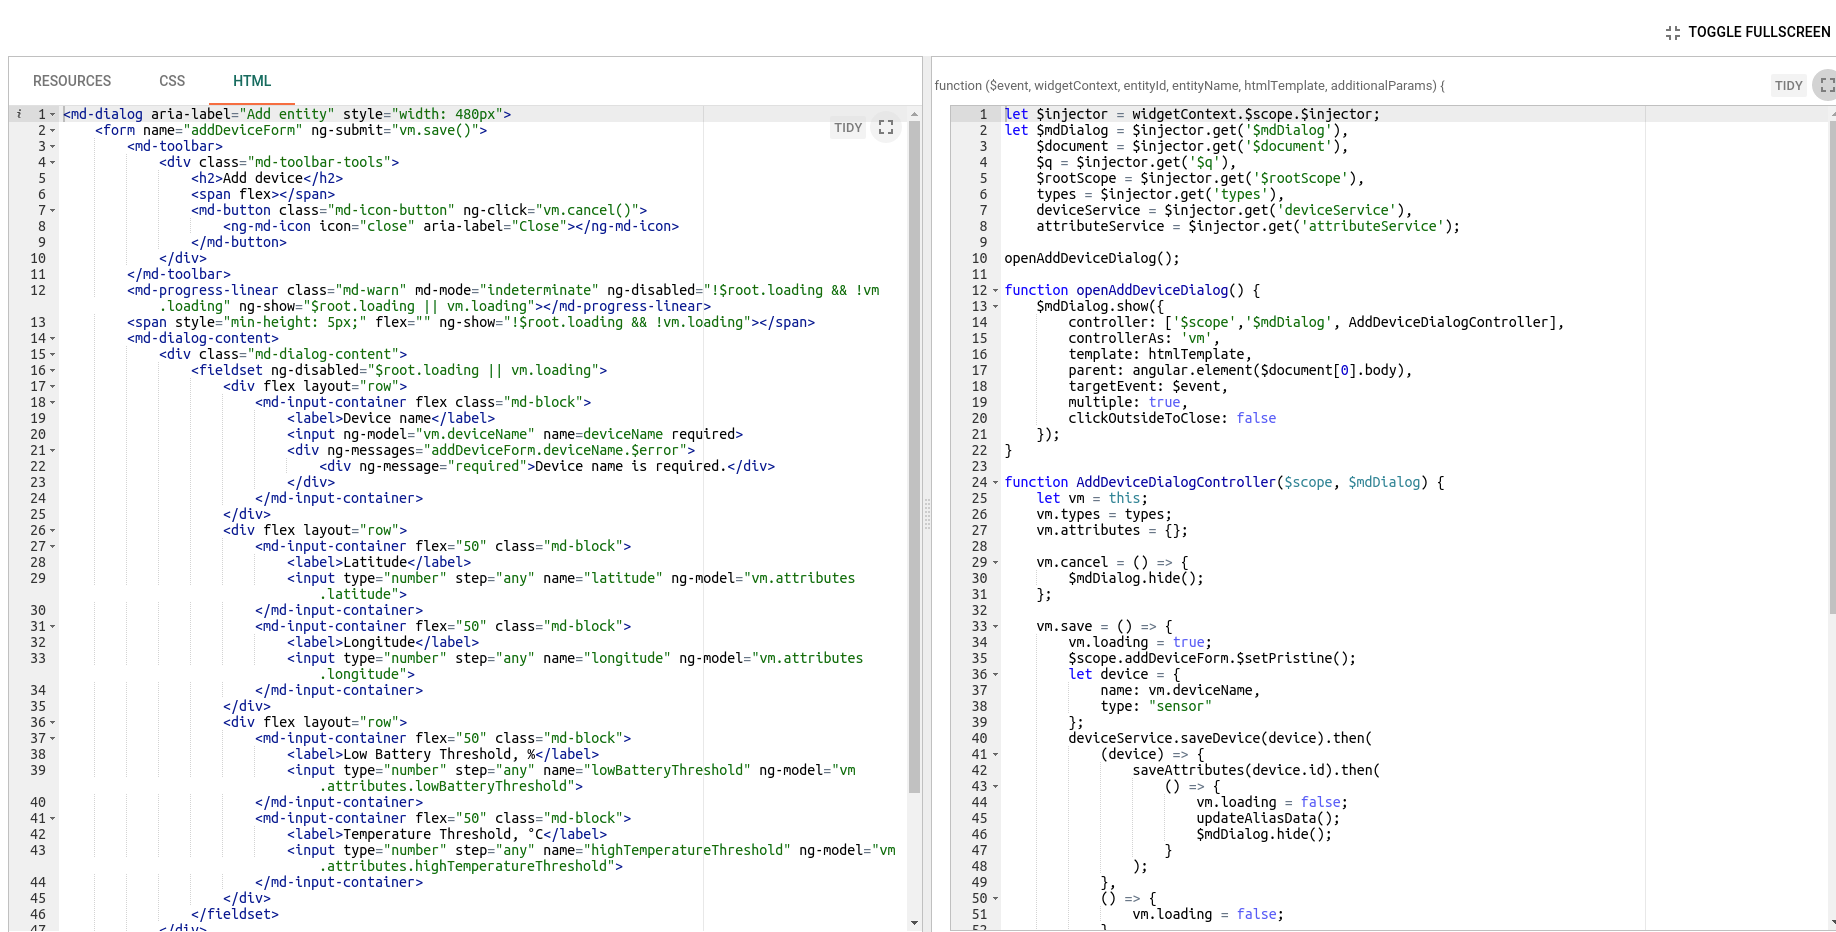Collapse the vm.cancel function at line 29
The width and height of the screenshot is (1836, 932).
(x=995, y=563)
